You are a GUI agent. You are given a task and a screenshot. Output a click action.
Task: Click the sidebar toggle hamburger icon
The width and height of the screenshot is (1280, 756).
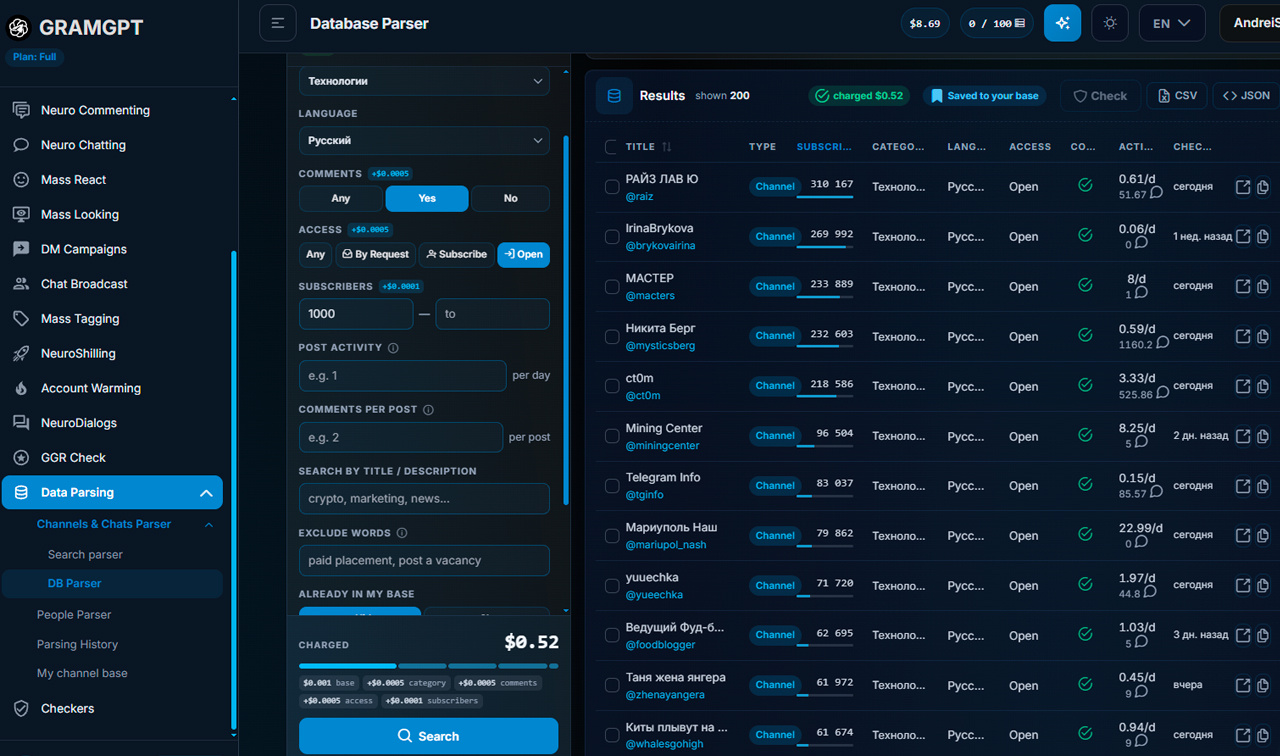click(x=277, y=23)
